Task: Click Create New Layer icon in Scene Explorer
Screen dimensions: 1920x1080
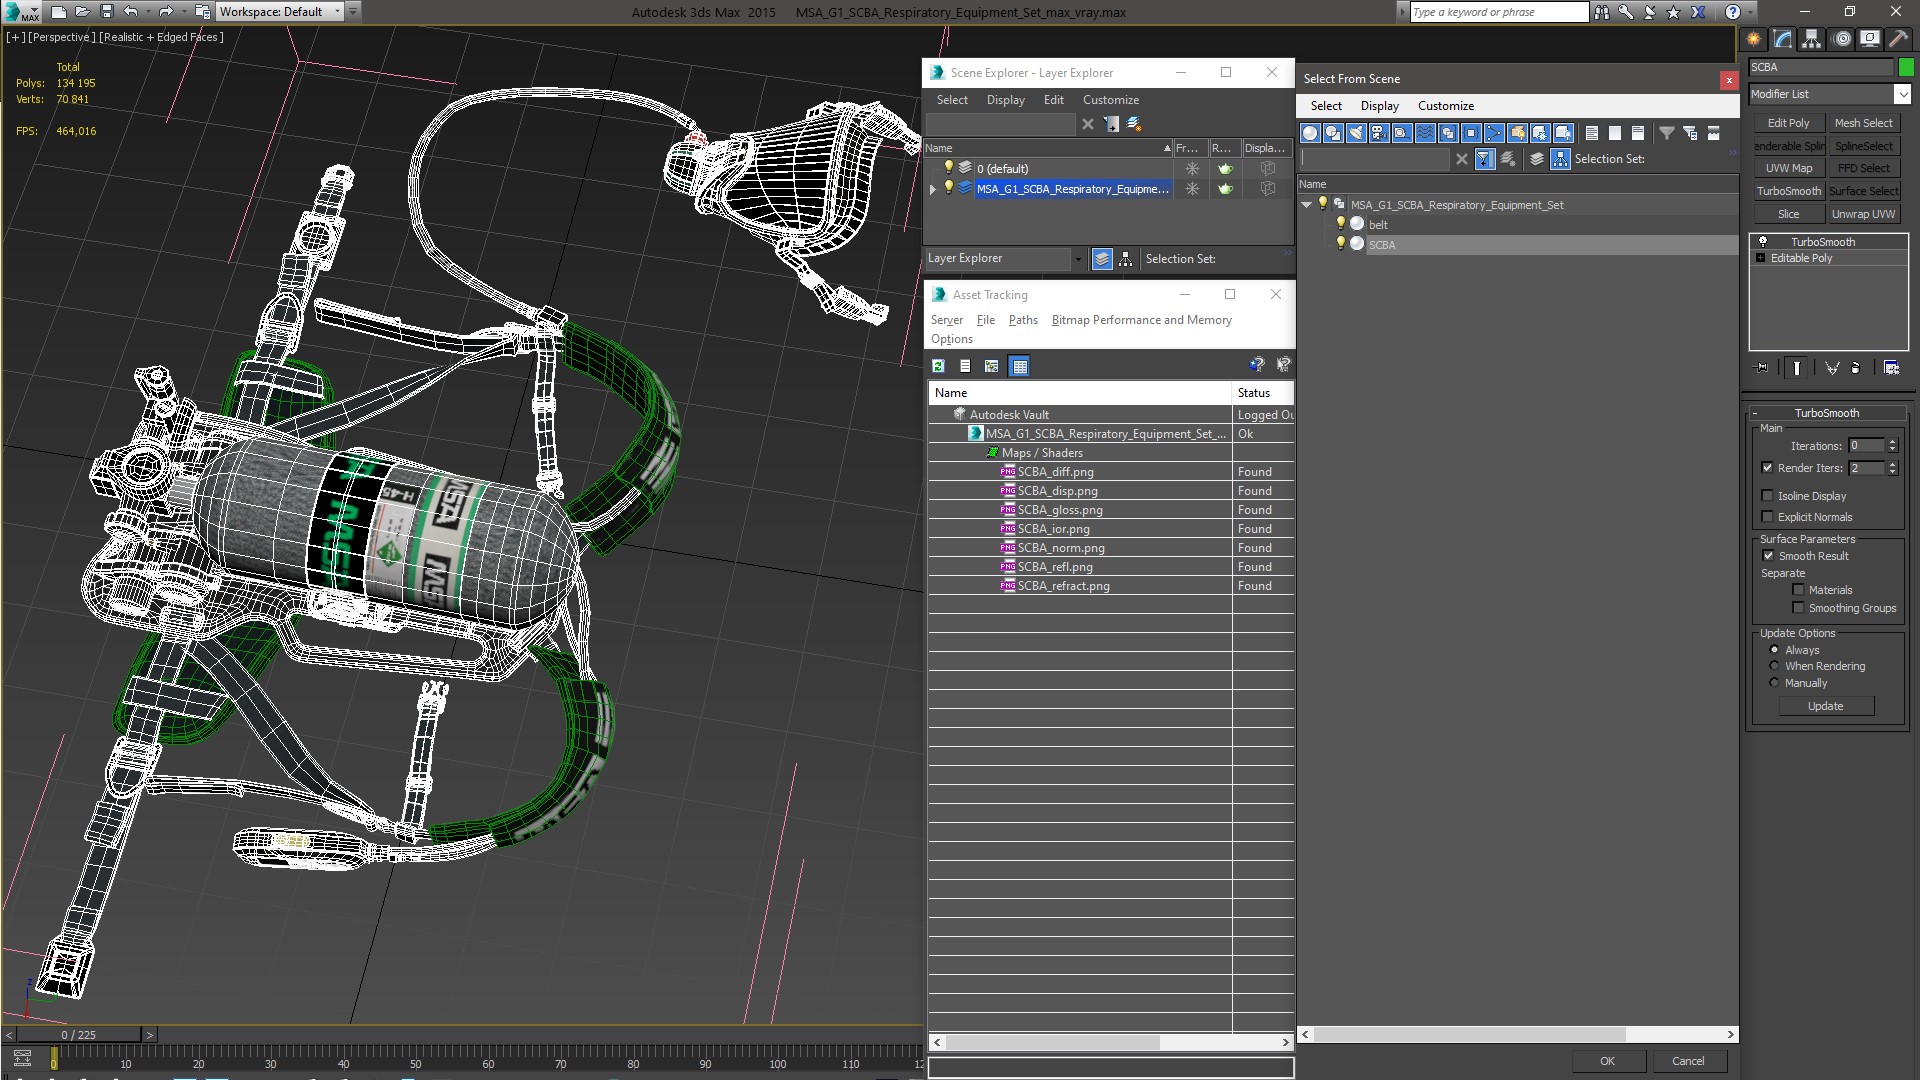Action: (x=1133, y=124)
